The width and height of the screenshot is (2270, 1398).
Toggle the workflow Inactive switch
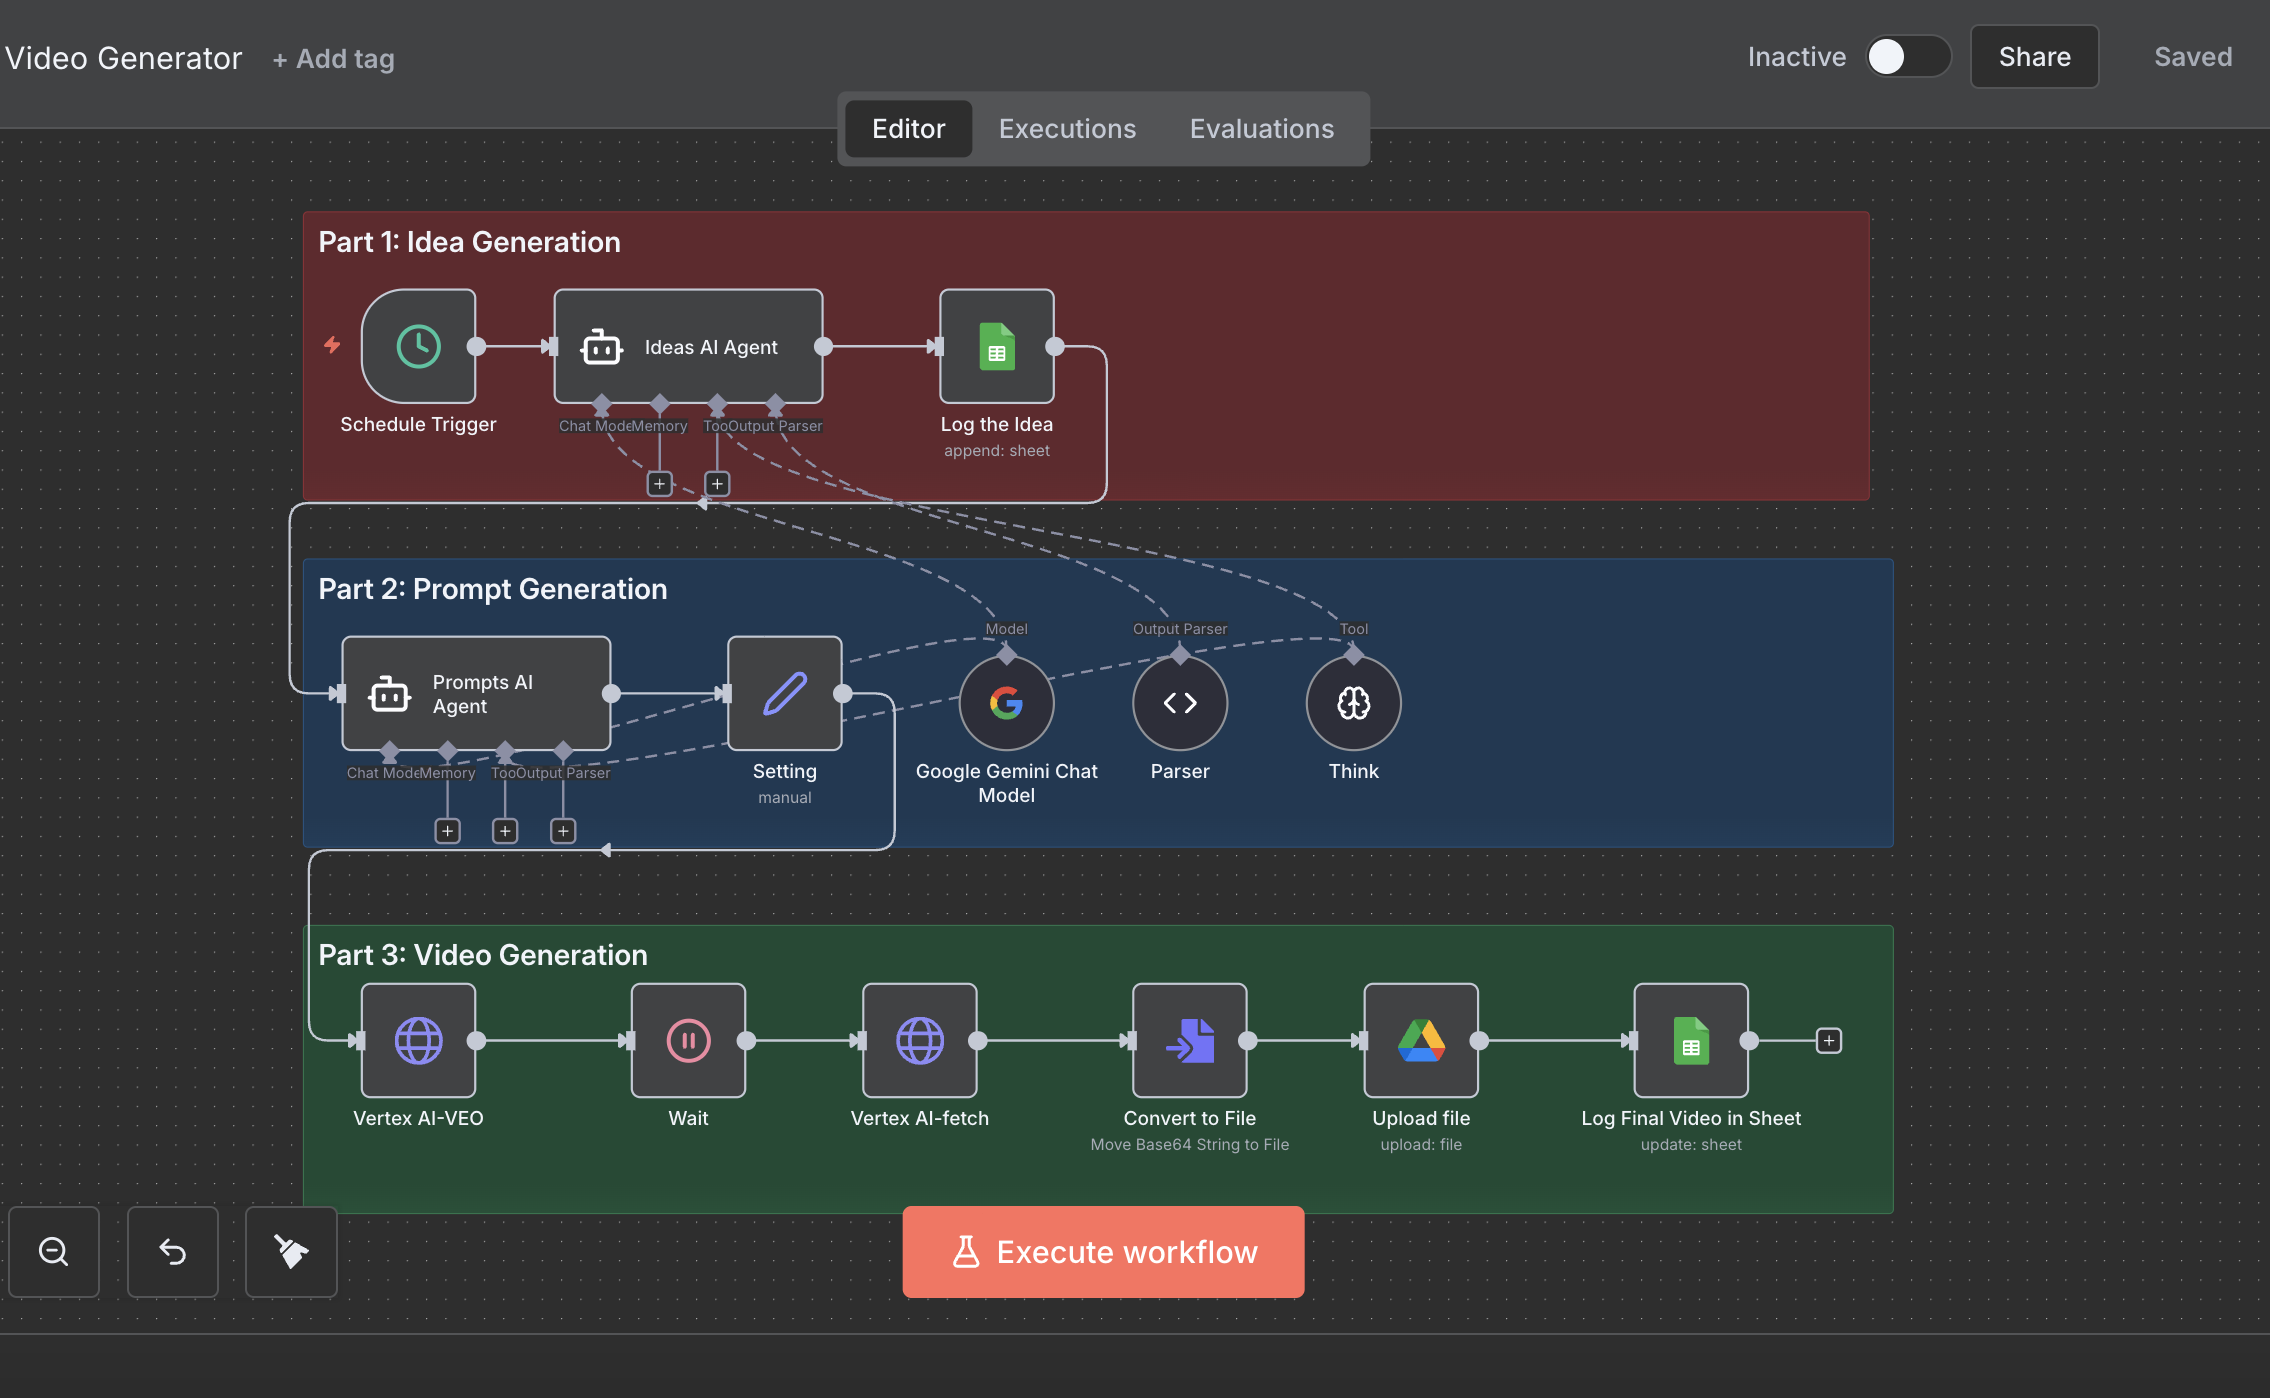coord(1908,57)
